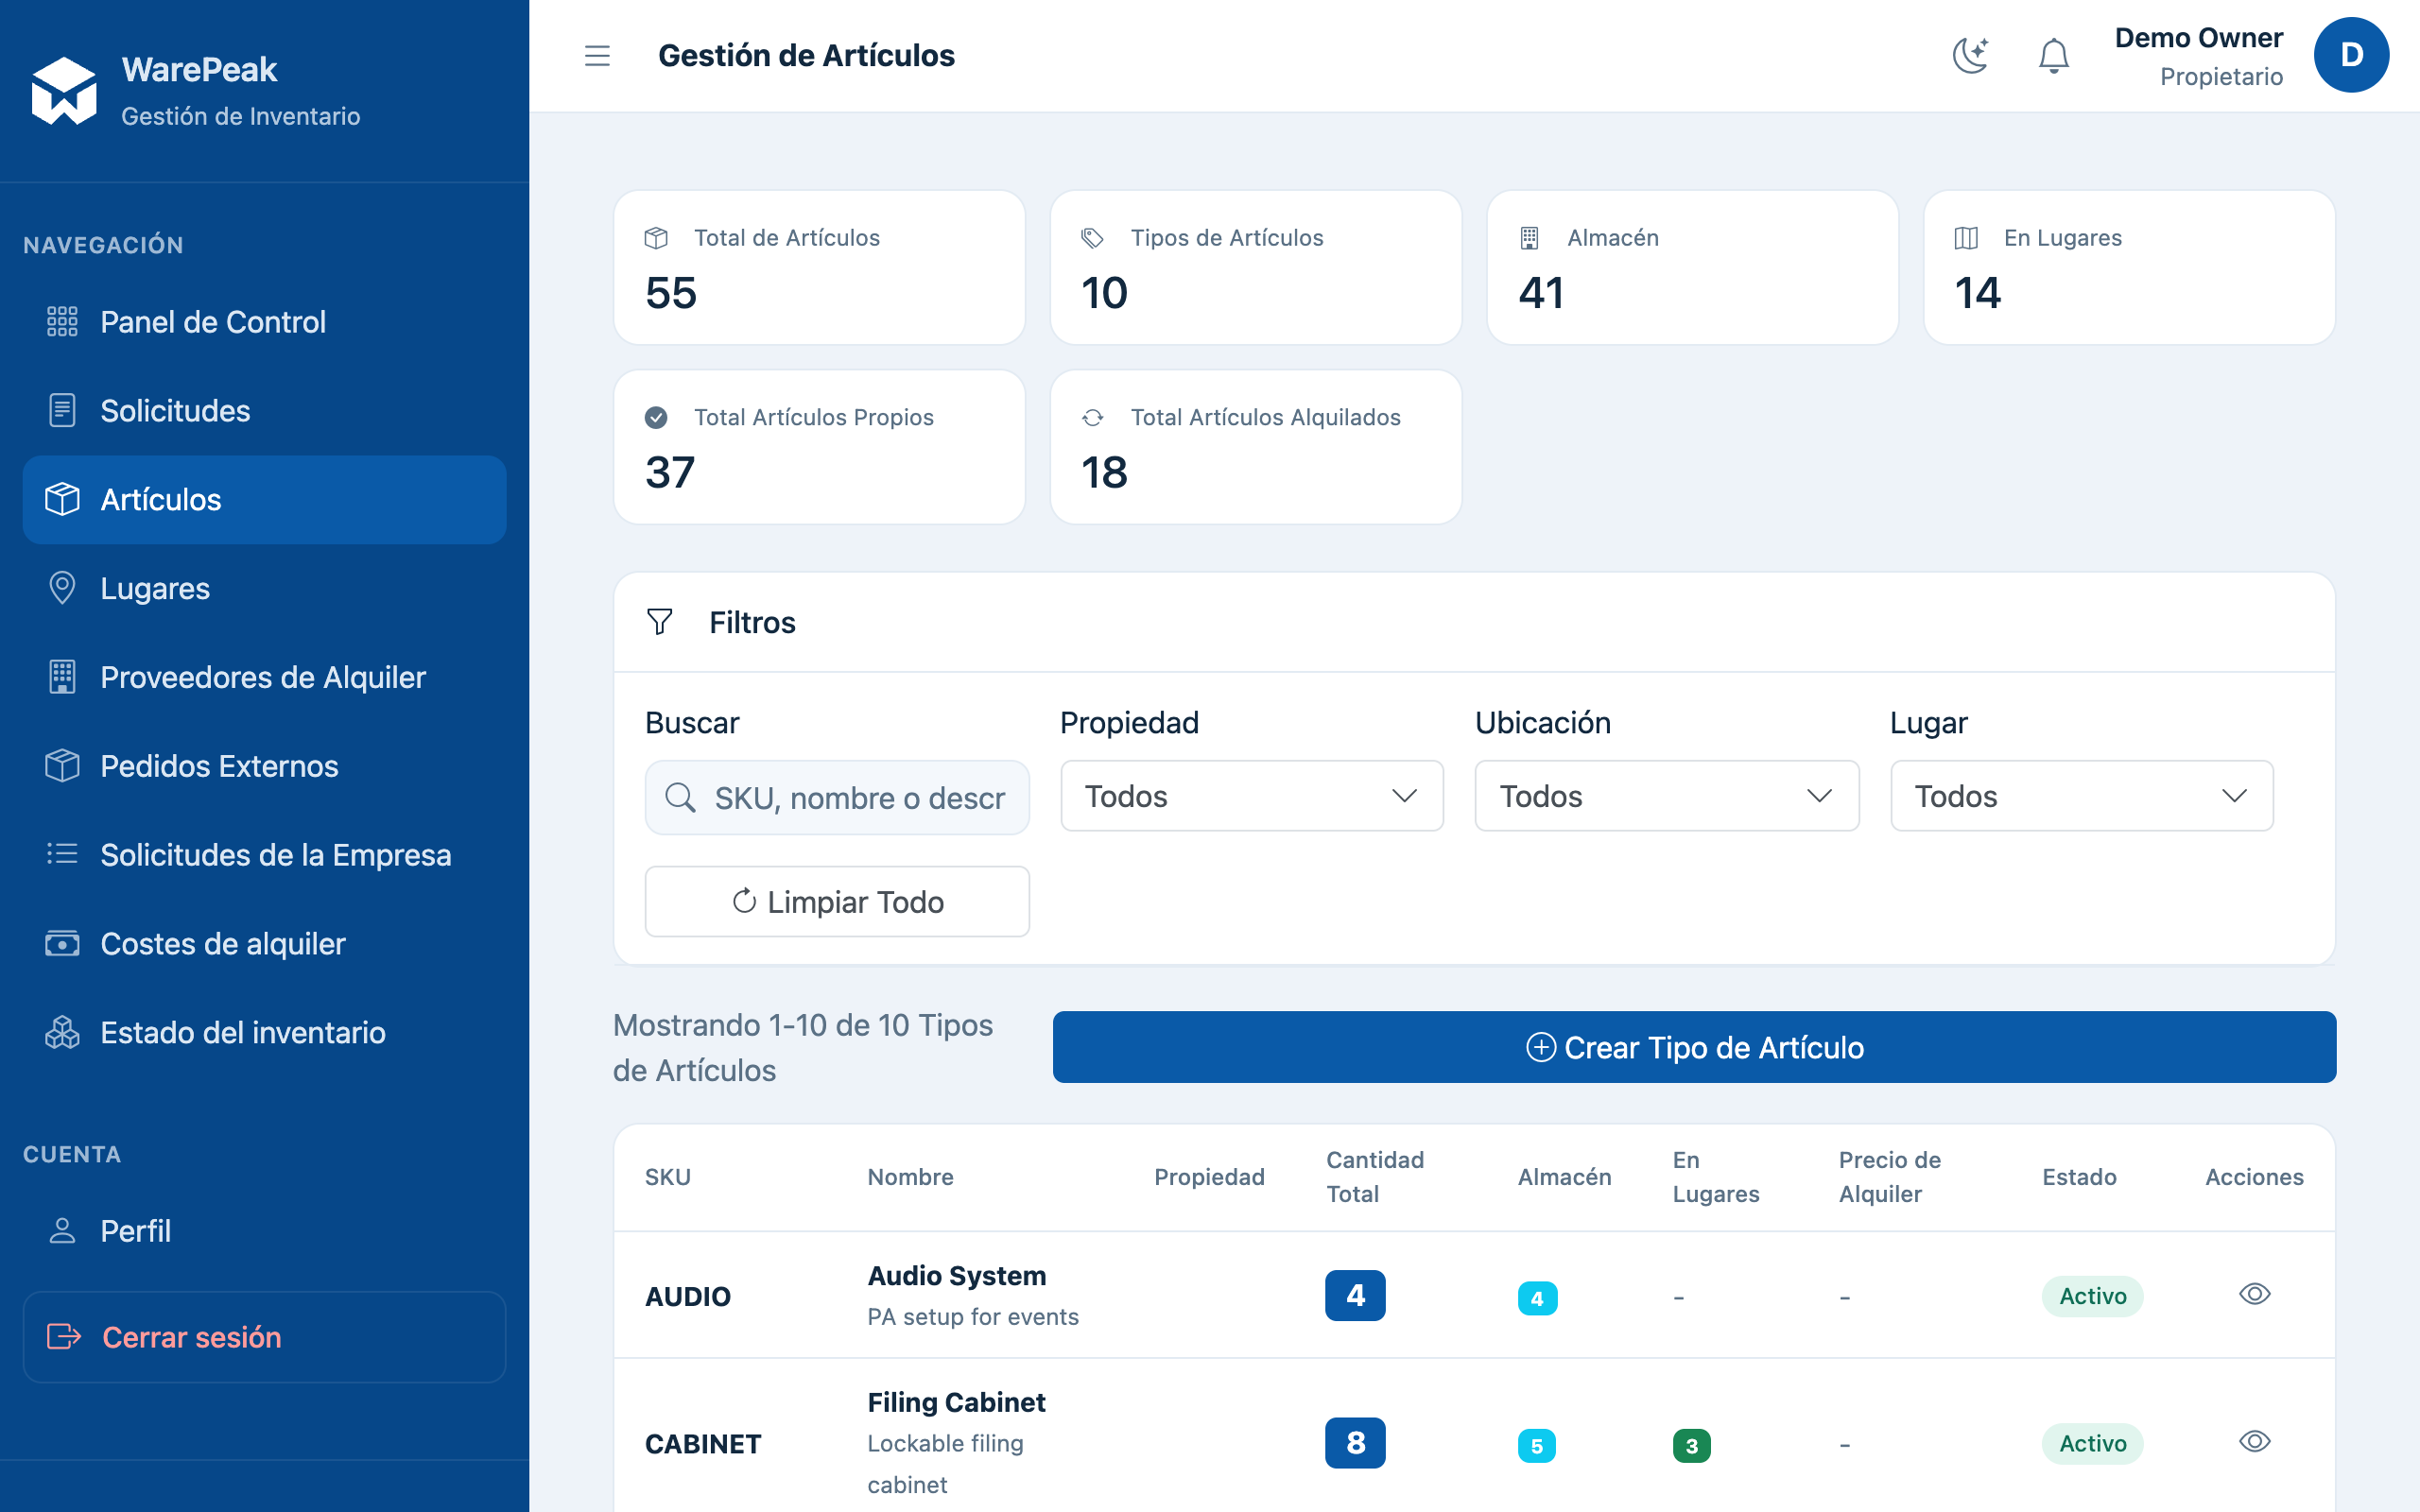The height and width of the screenshot is (1512, 2420).
Task: Click the Almacén building card icon
Action: [1529, 238]
